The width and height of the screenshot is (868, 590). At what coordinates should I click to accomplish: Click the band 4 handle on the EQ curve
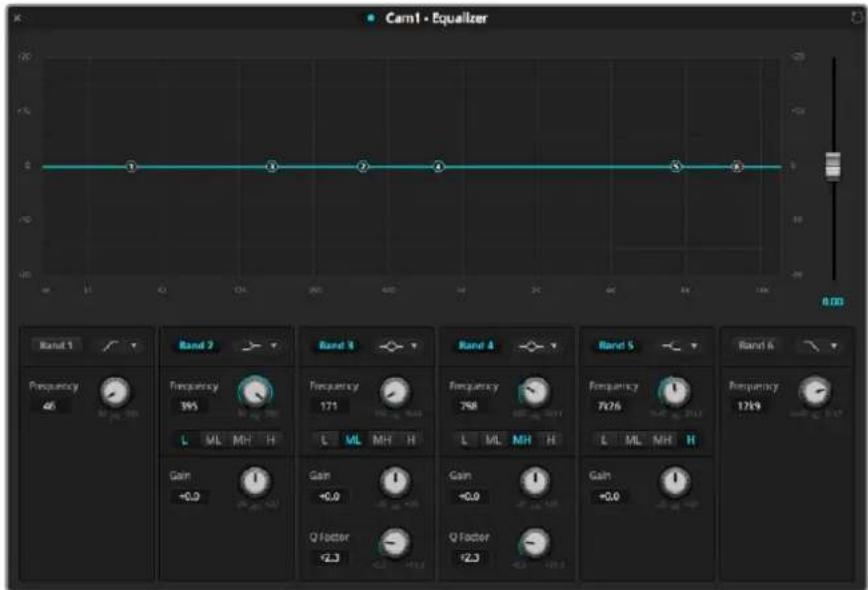[438, 166]
